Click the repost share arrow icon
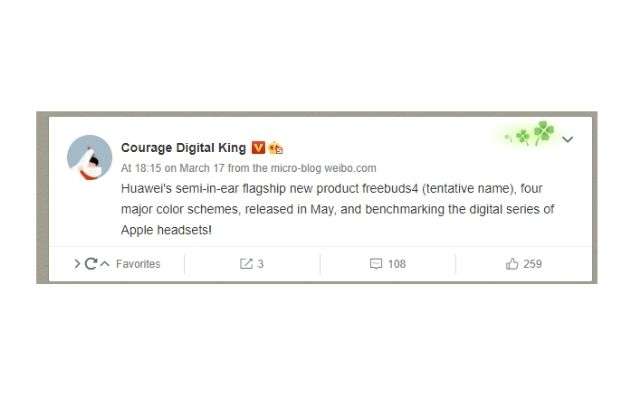The width and height of the screenshot is (640, 400). point(246,264)
